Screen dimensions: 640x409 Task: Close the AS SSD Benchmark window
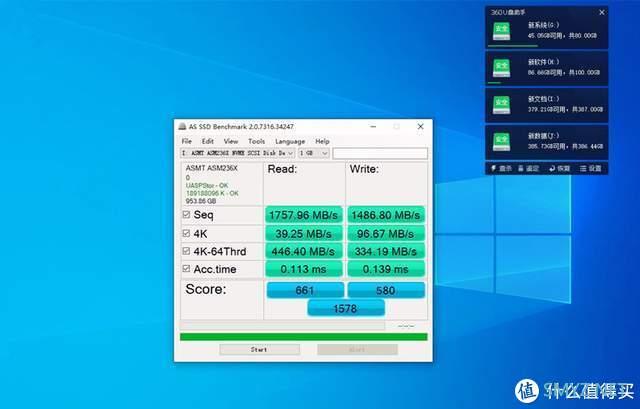[x=420, y=127]
